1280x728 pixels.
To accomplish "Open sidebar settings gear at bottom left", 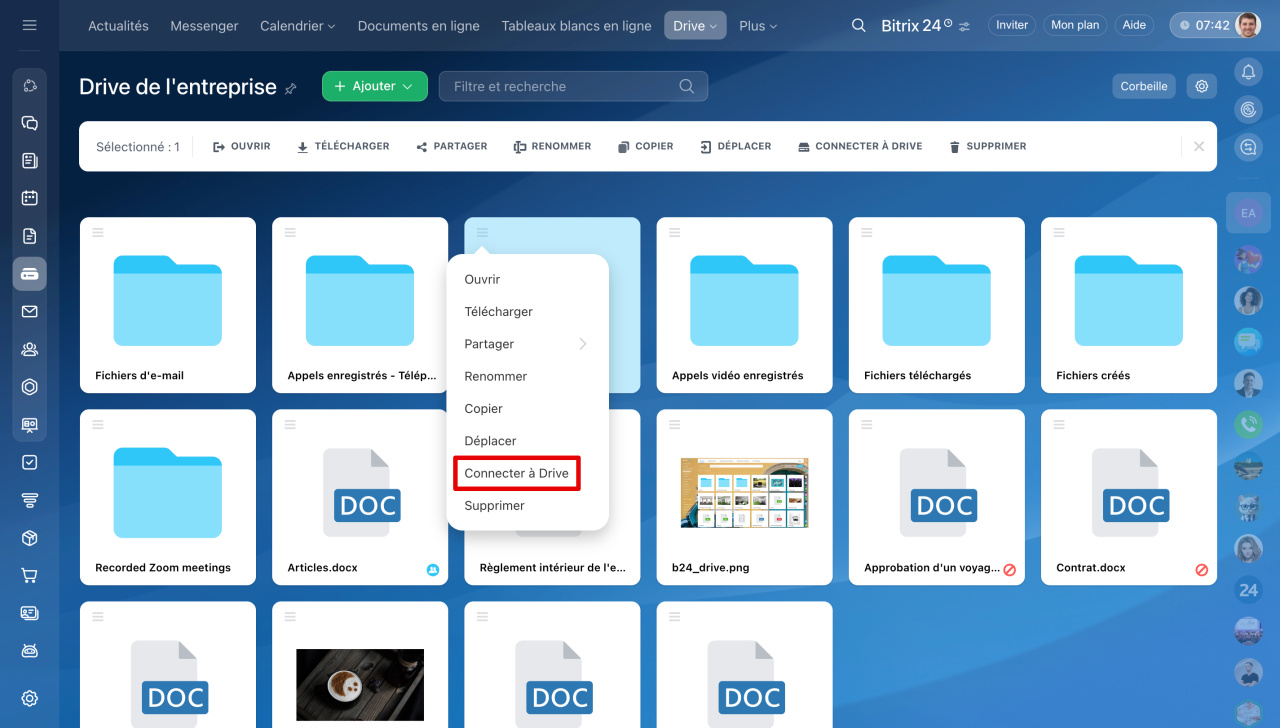I will point(29,698).
